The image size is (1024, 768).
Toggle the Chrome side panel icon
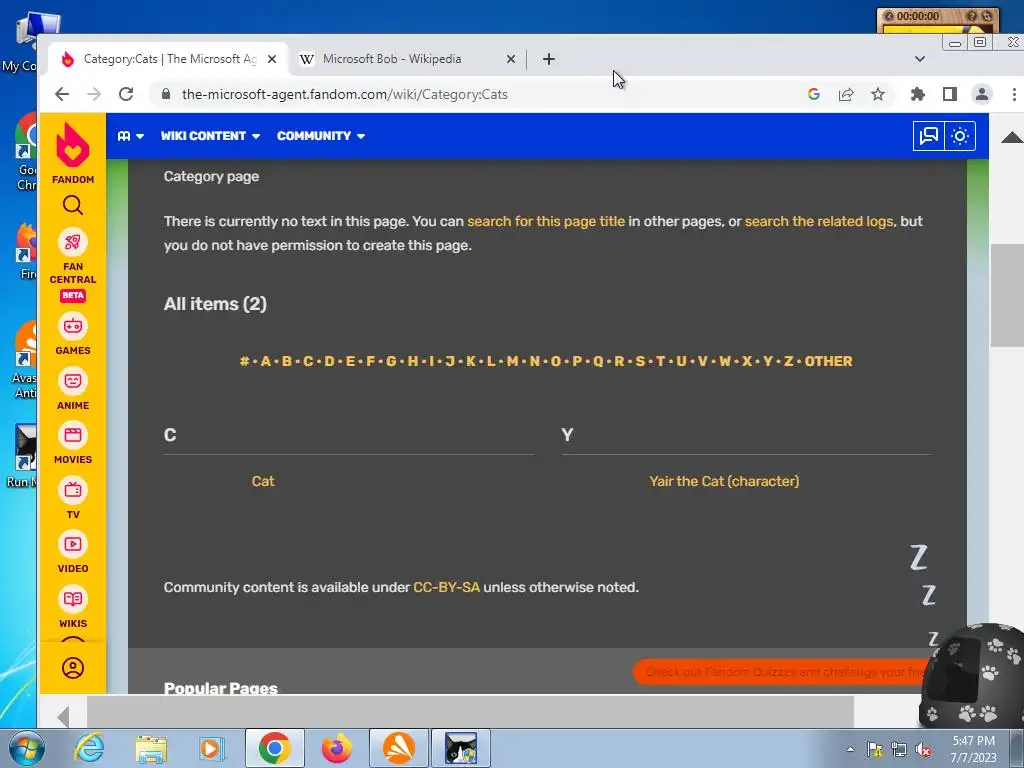pyautogui.click(x=950, y=94)
